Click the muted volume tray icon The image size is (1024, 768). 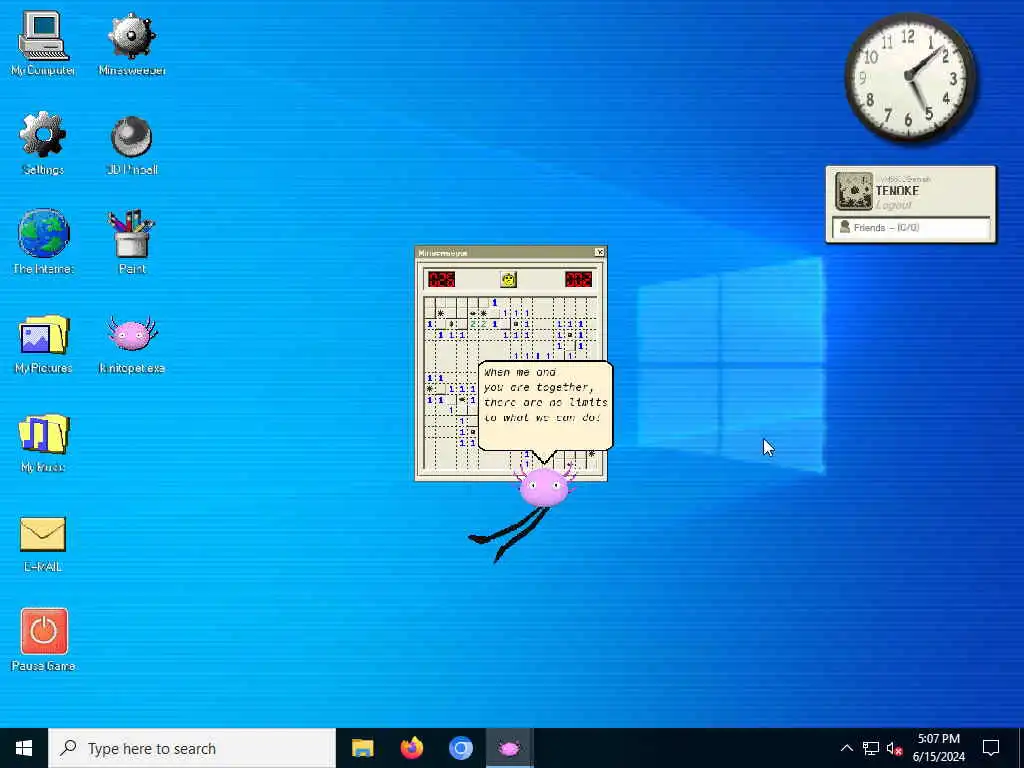tap(895, 748)
